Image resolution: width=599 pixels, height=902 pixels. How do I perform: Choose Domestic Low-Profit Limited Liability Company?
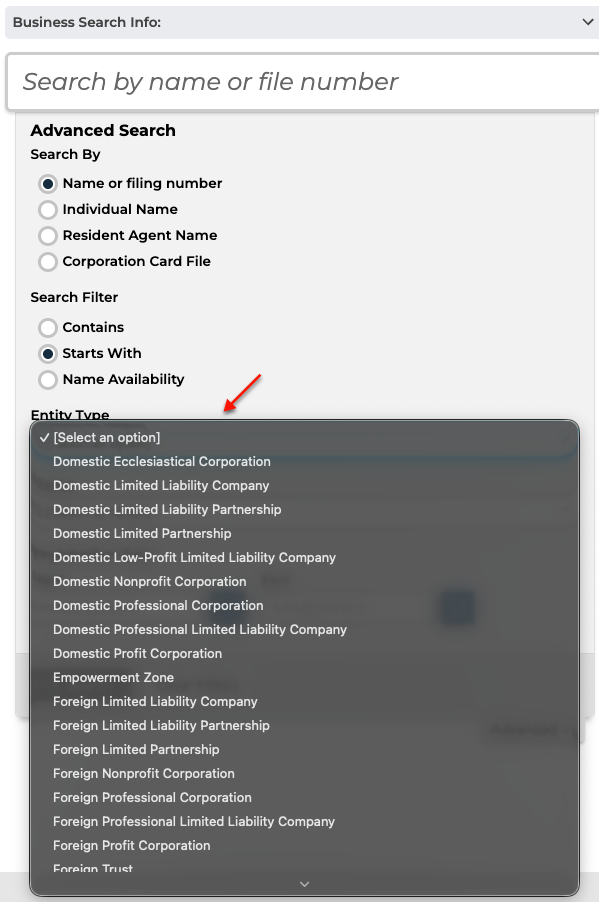point(304,557)
